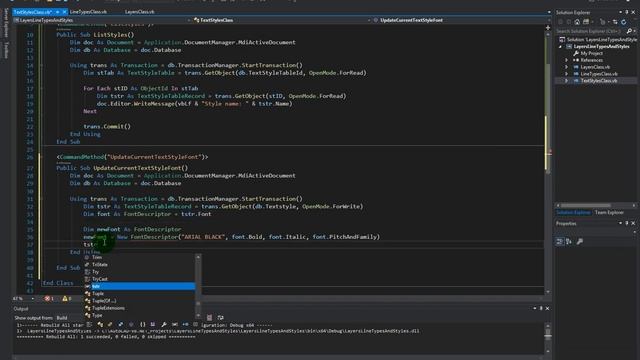This screenshot has height=360, width=640.
Task: Click the Home icon in Solution Explorer
Action: coord(577,22)
